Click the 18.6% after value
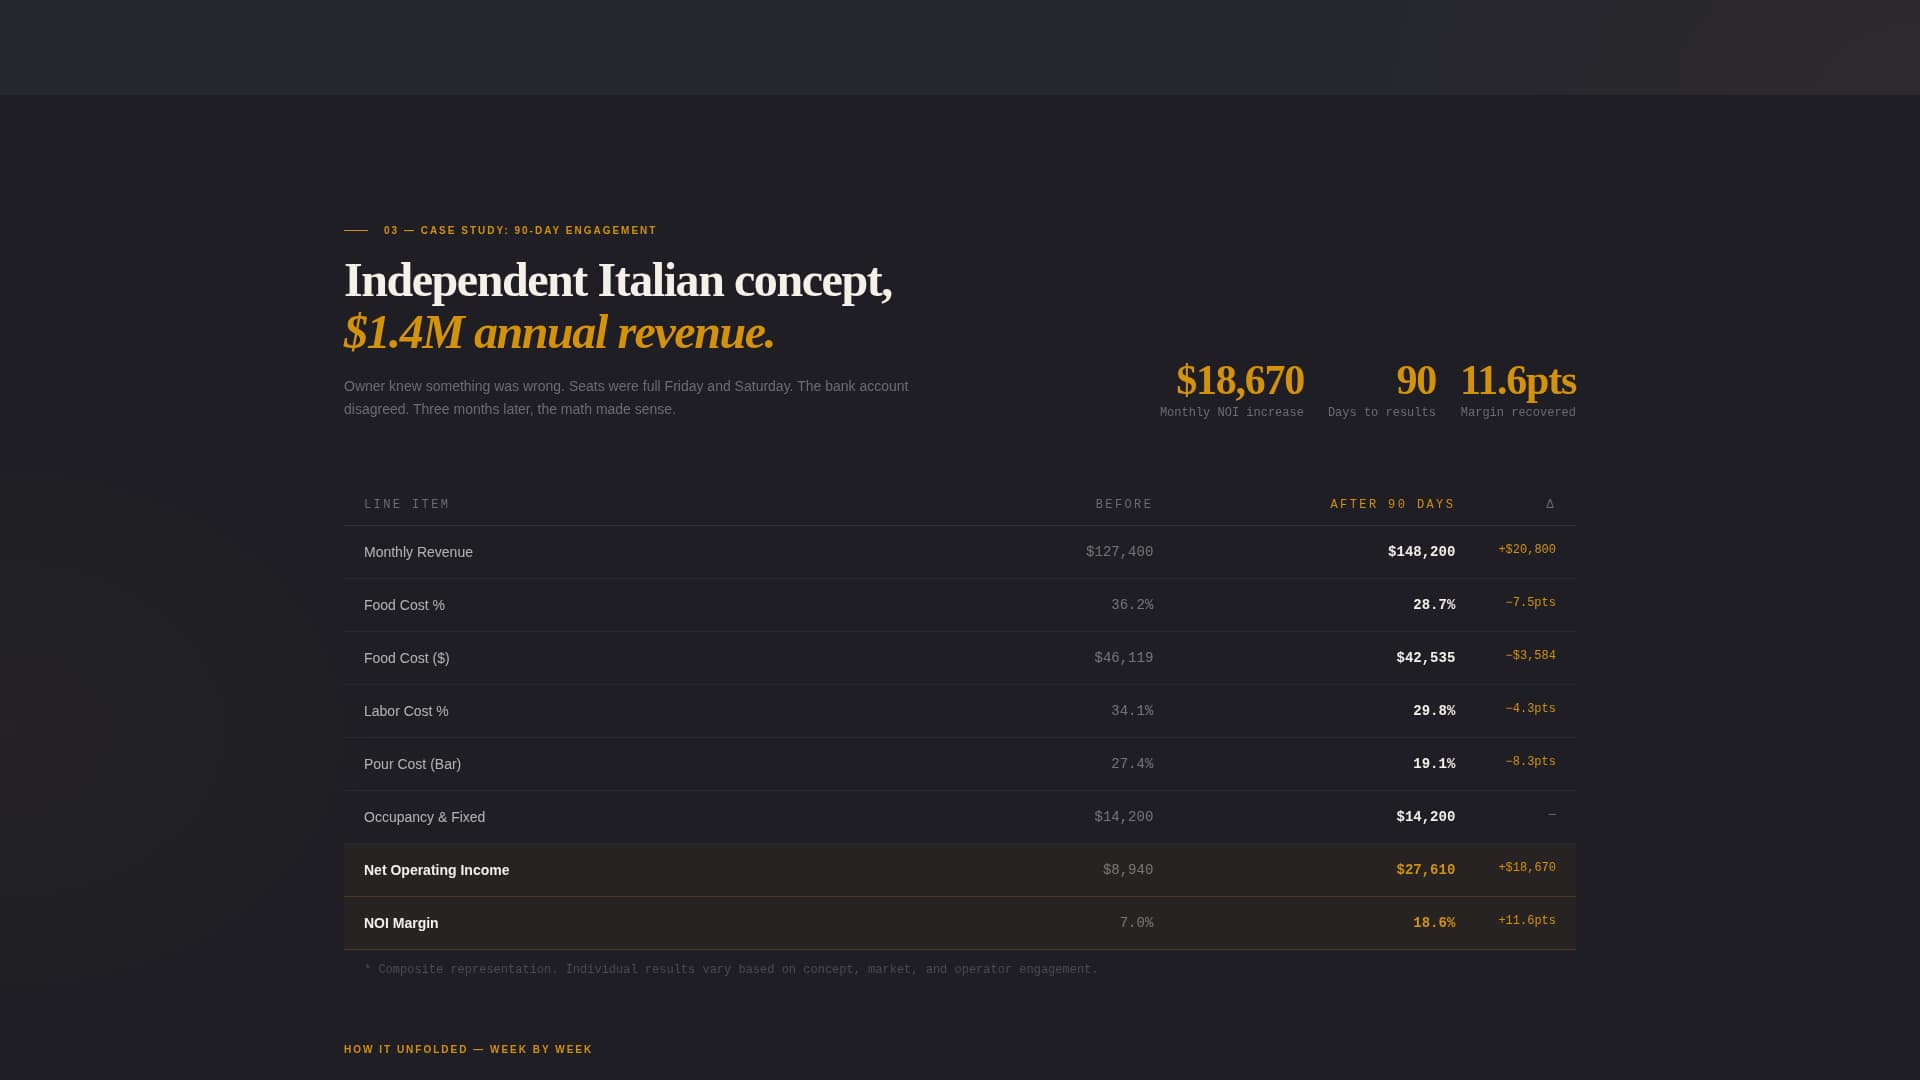This screenshot has height=1080, width=1920. 1434,923
